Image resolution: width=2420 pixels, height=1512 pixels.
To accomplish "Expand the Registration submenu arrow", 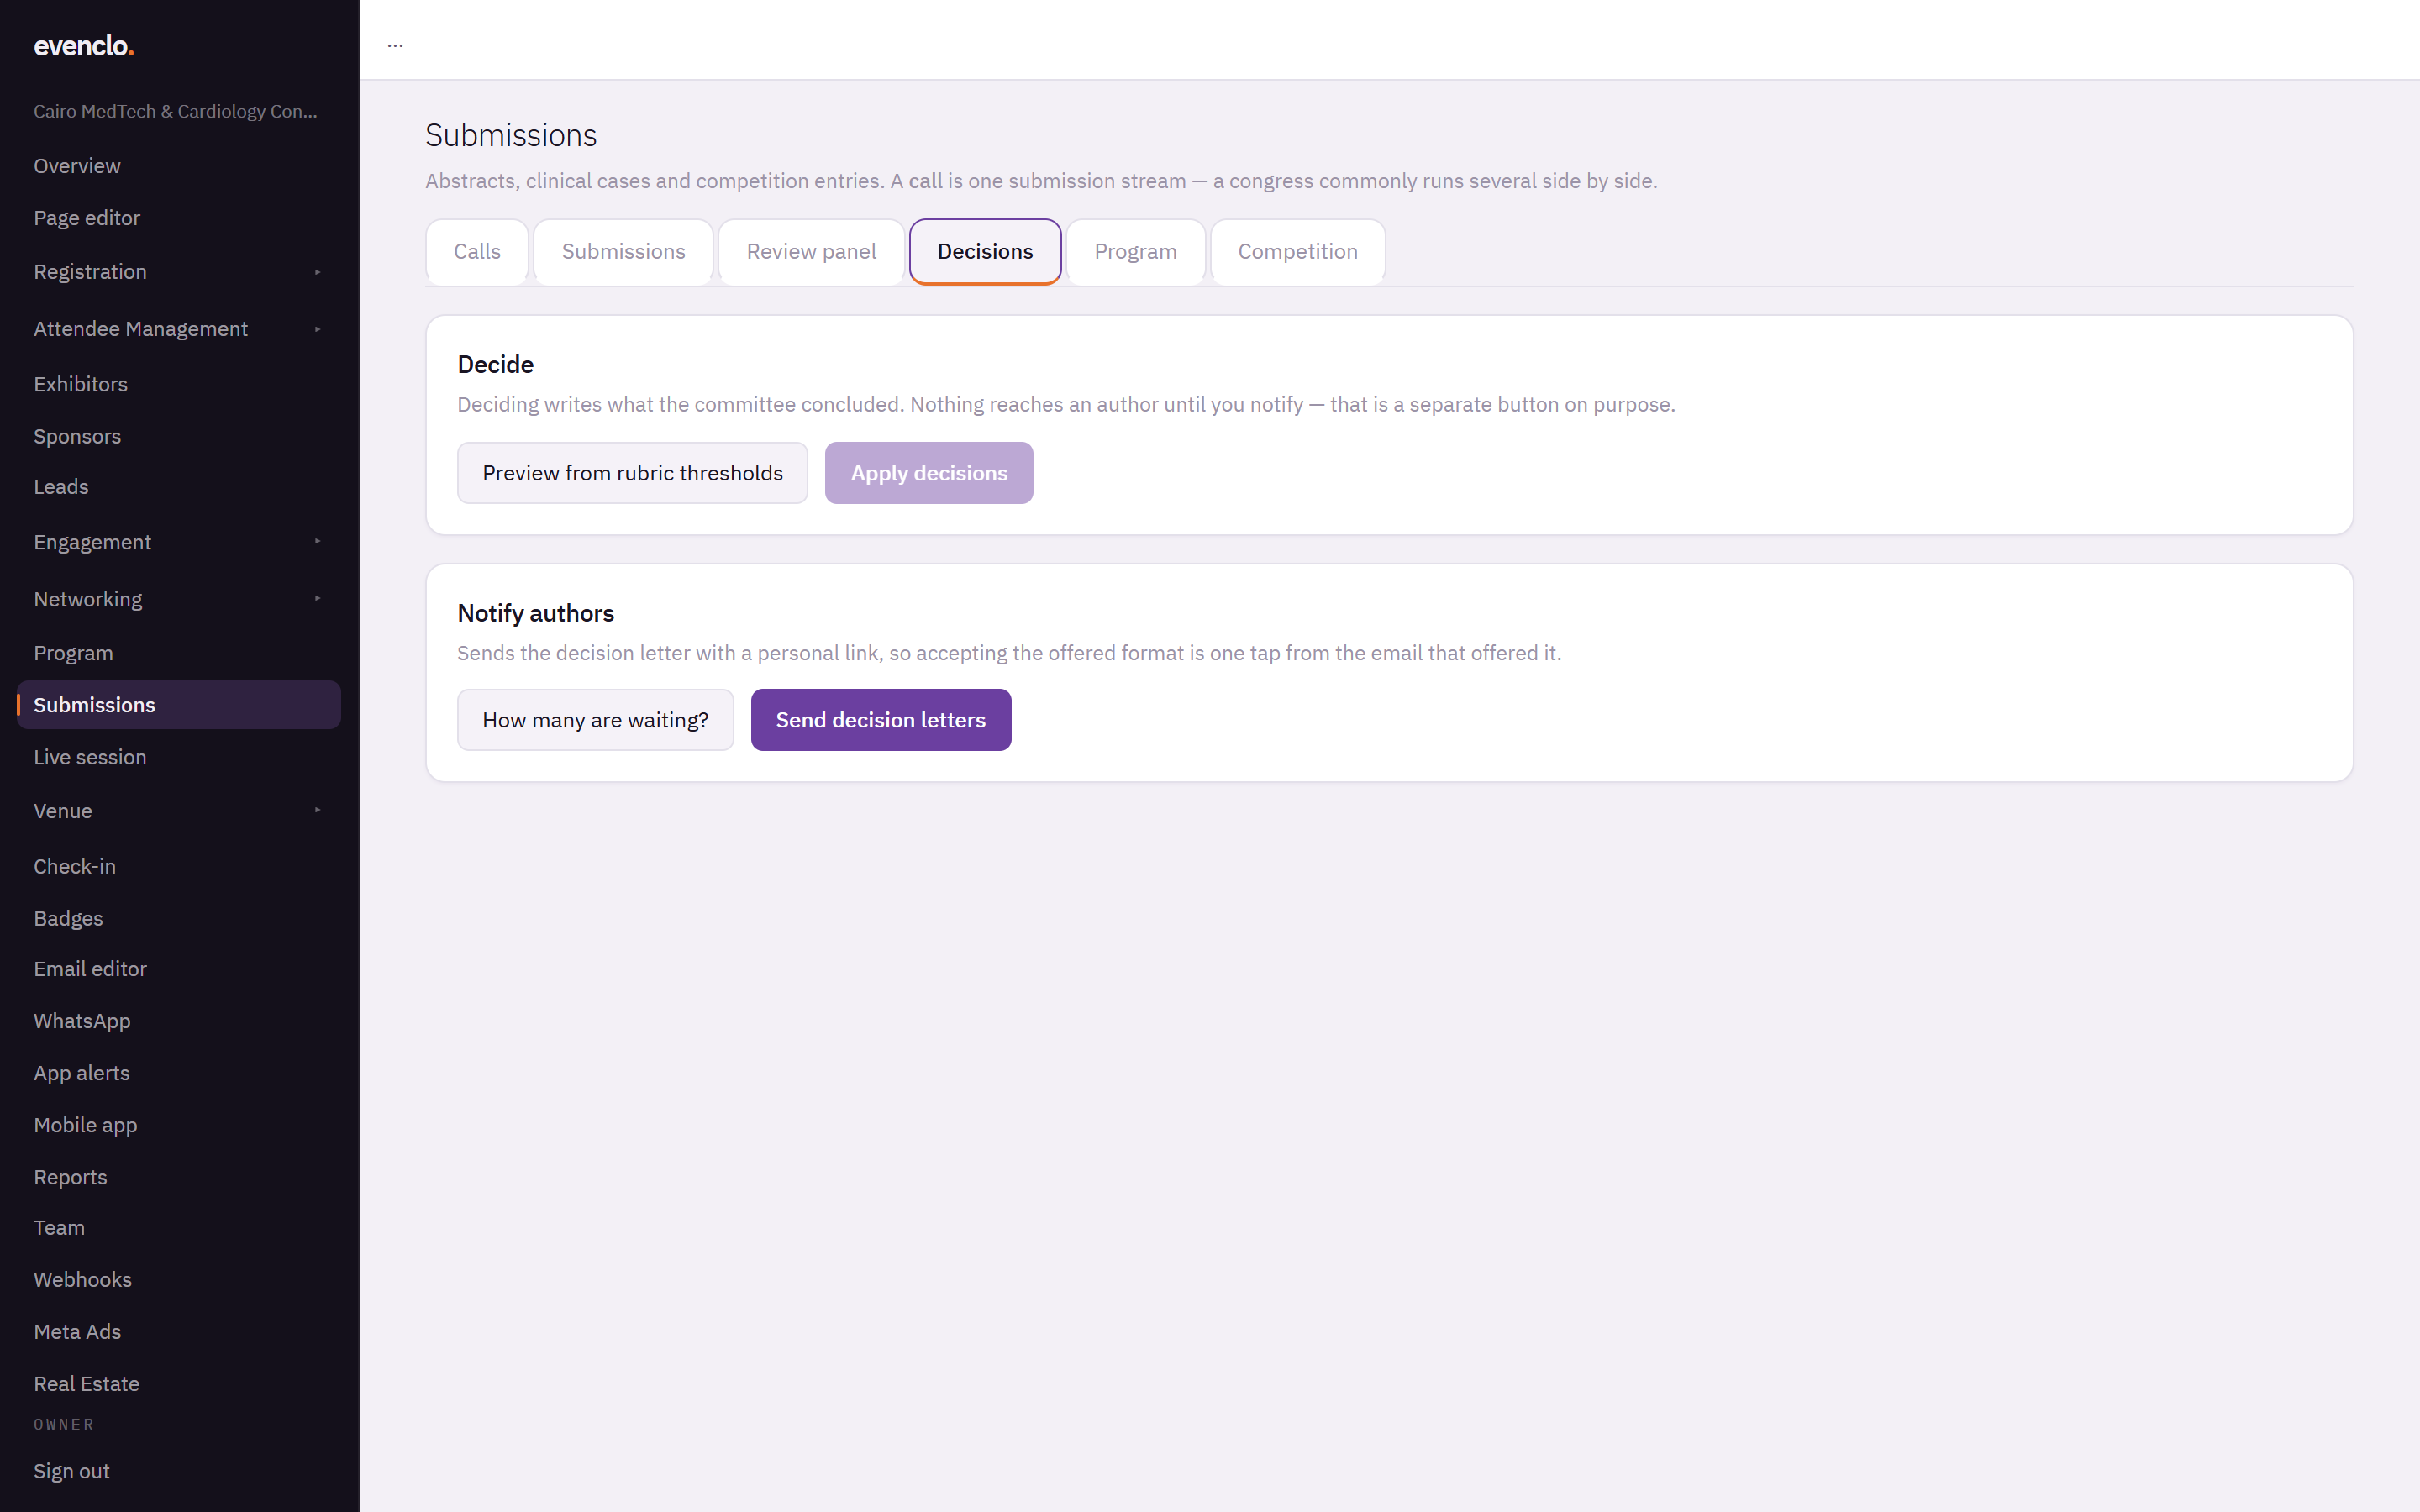I will pos(318,272).
